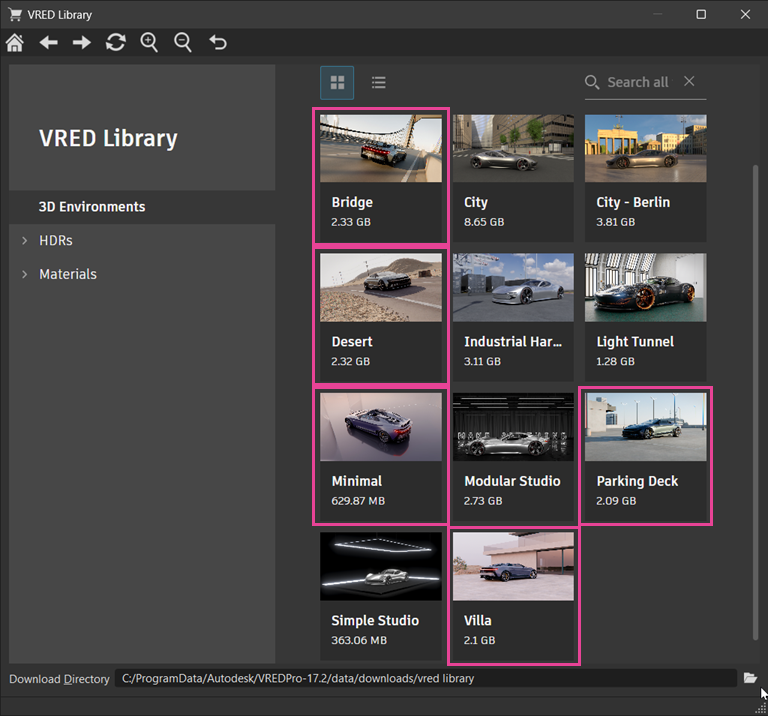
Task: Open the Modular Studio thumbnail
Action: [x=513, y=427]
